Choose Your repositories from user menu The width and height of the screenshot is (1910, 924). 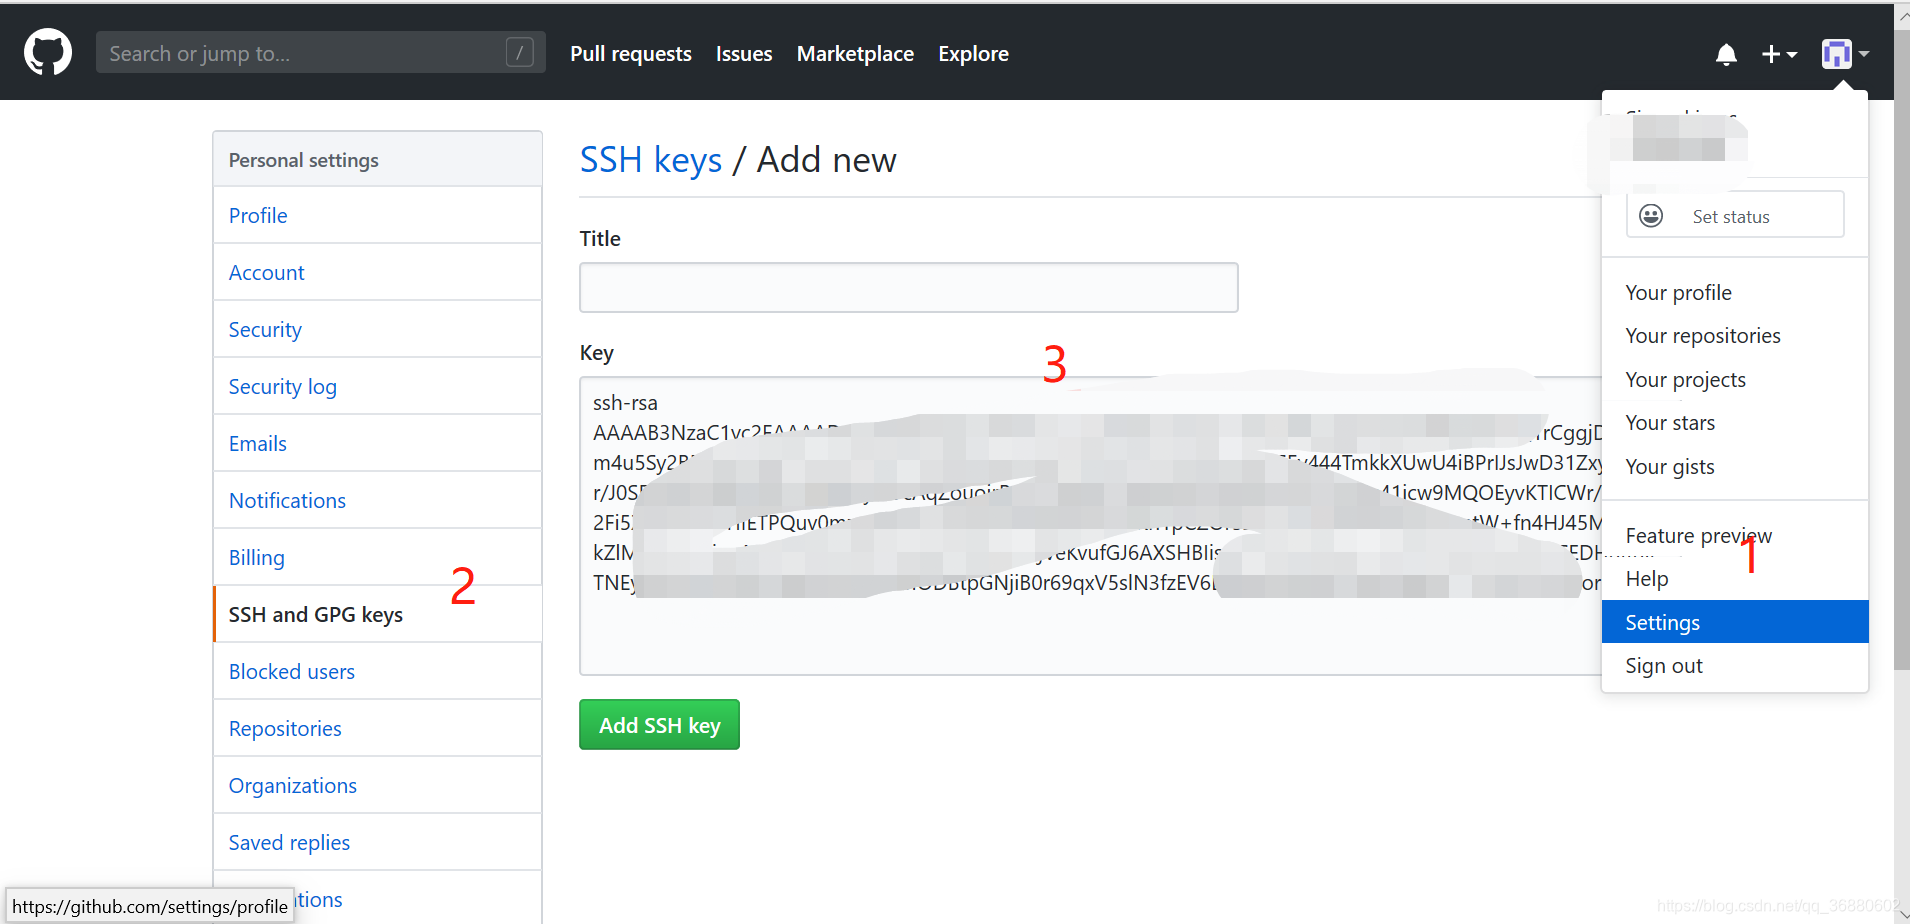[x=1735, y=336]
